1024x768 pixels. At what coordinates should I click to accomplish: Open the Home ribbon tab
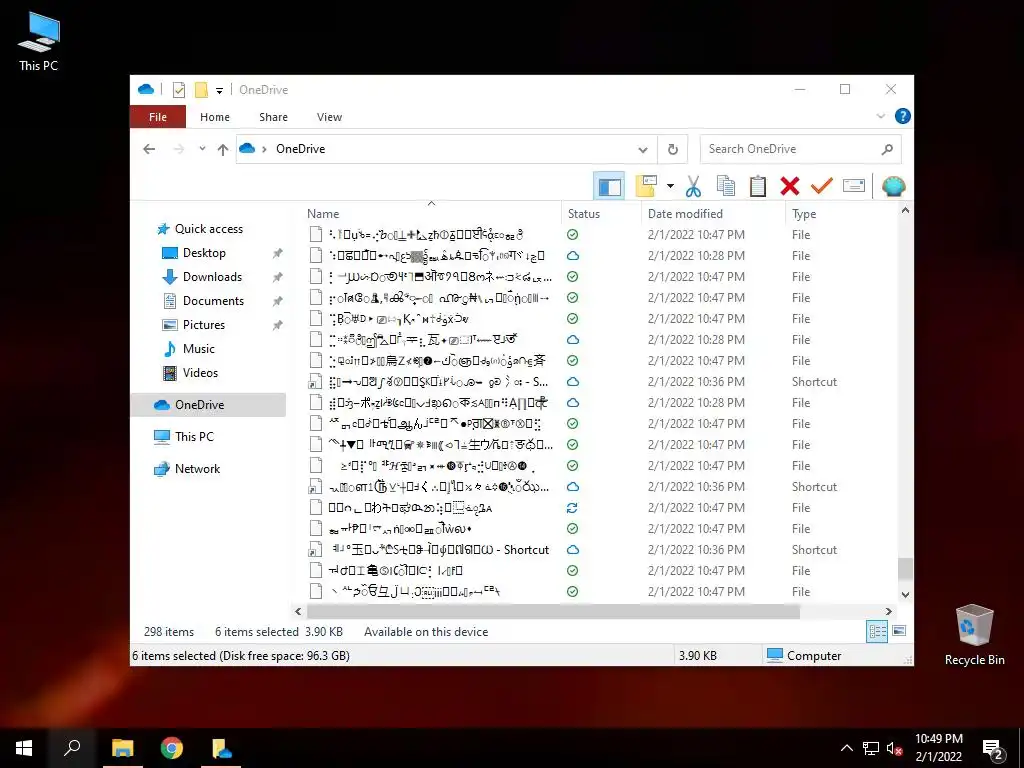click(215, 117)
